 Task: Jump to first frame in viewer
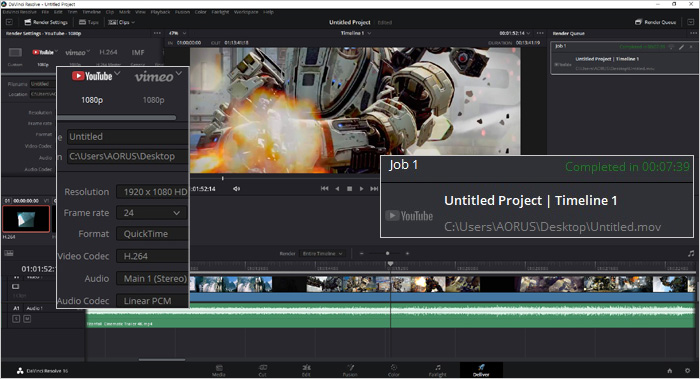325,189
